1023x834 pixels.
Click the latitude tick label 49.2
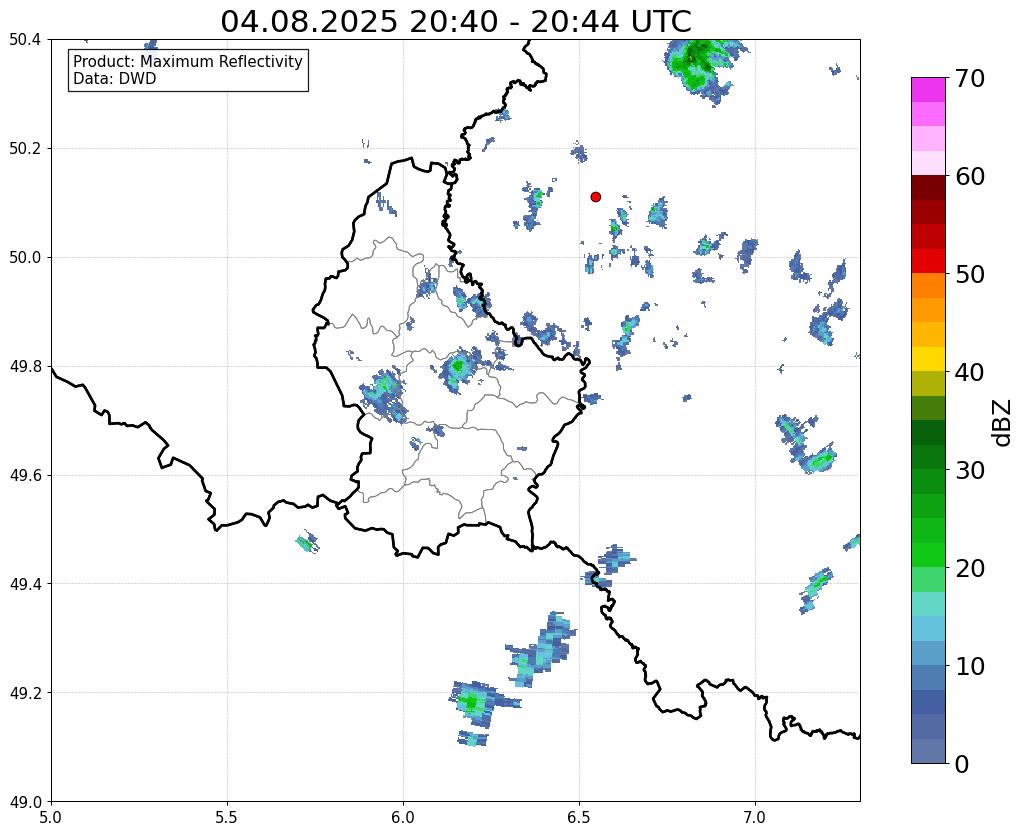coord(25,692)
